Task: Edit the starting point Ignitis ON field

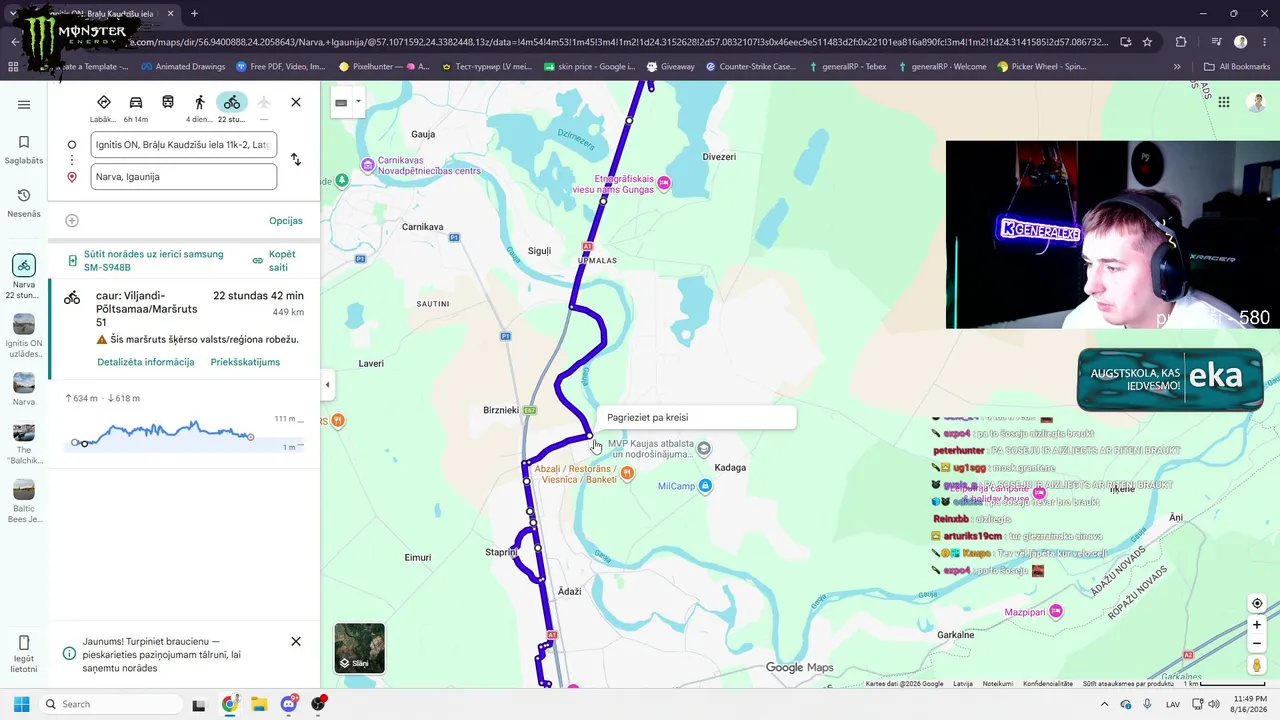Action: (x=184, y=145)
